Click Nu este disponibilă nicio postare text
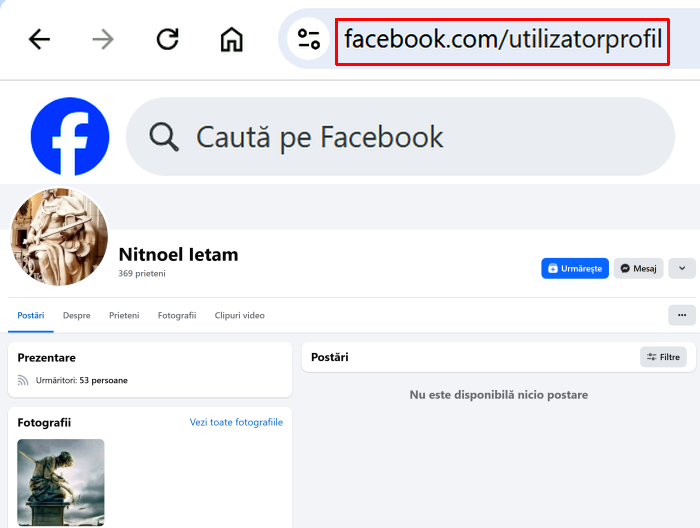This screenshot has height=528, width=700. (499, 395)
